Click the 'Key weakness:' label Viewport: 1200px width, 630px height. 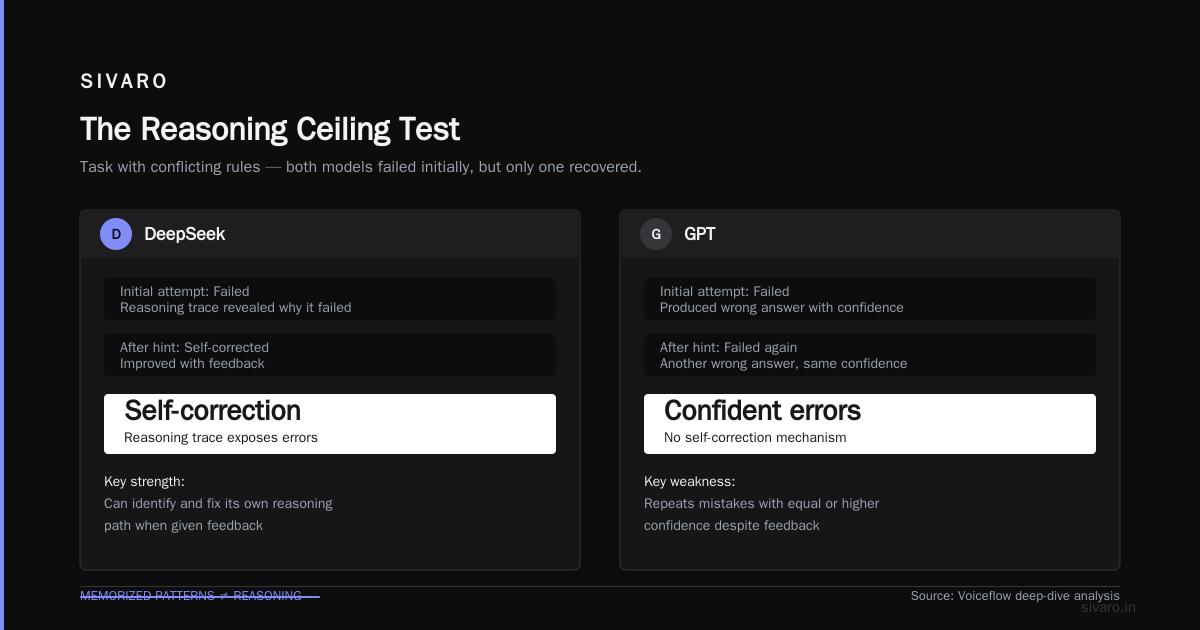pyautogui.click(x=690, y=482)
